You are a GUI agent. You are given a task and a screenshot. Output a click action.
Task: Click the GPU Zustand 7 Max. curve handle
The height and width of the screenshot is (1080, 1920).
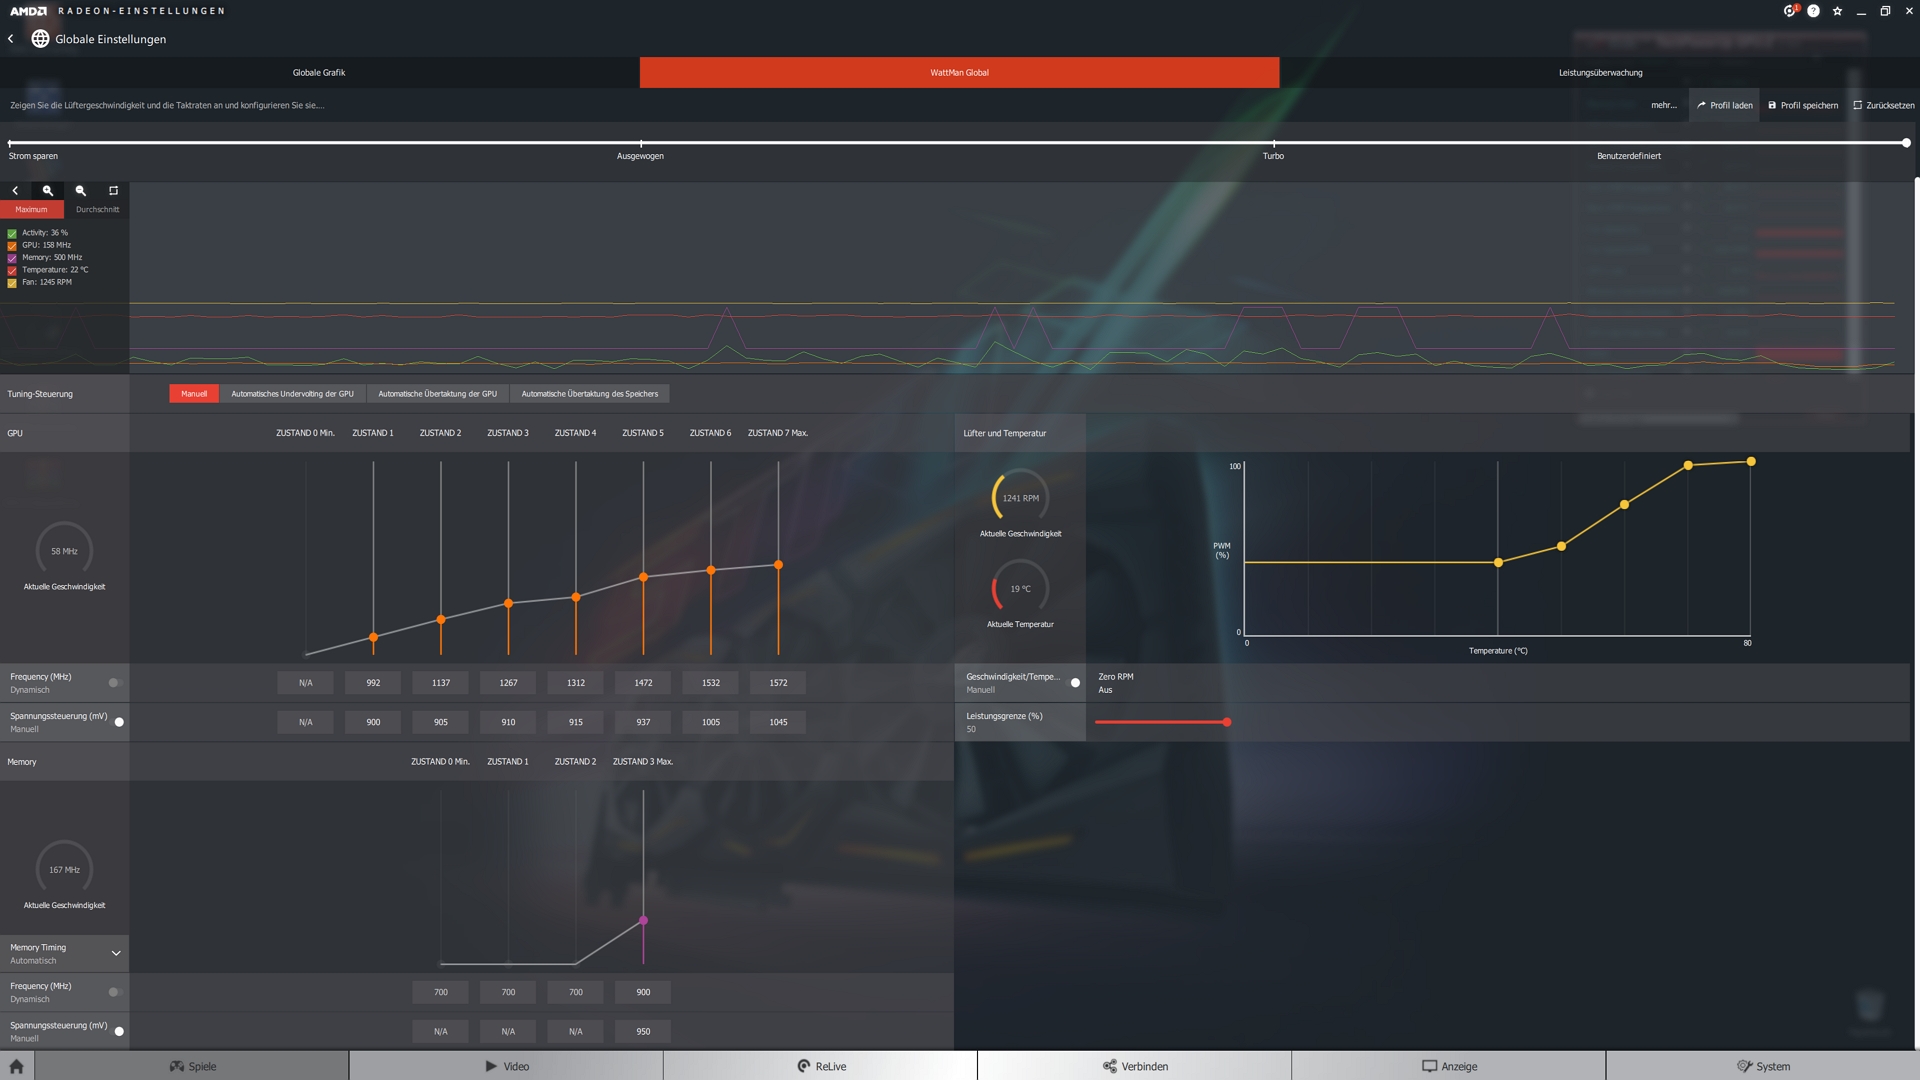click(x=778, y=565)
